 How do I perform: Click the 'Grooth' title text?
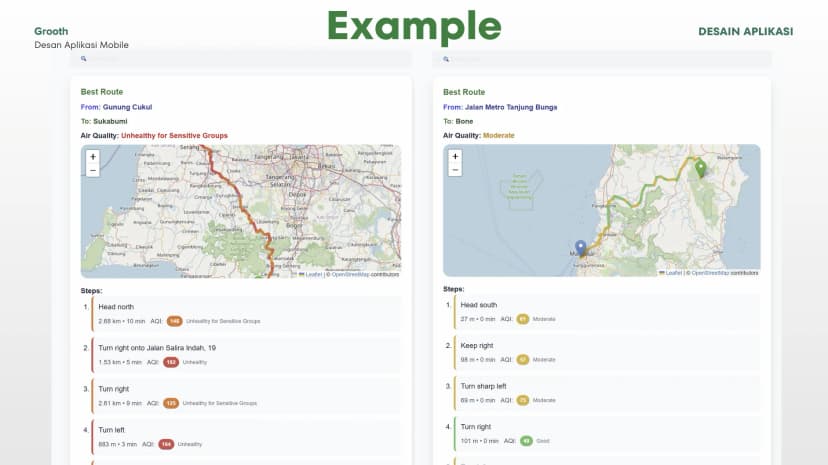point(51,31)
